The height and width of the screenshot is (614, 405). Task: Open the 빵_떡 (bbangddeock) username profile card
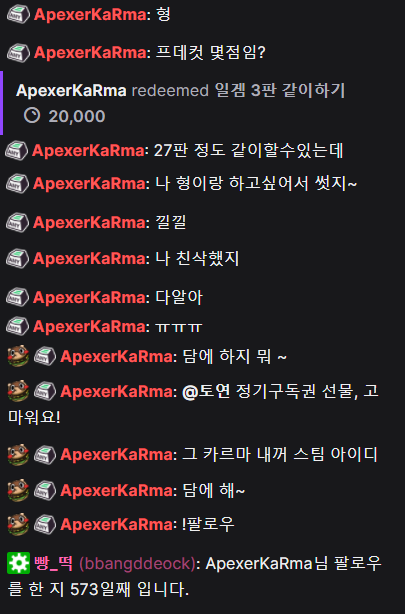pos(114,563)
